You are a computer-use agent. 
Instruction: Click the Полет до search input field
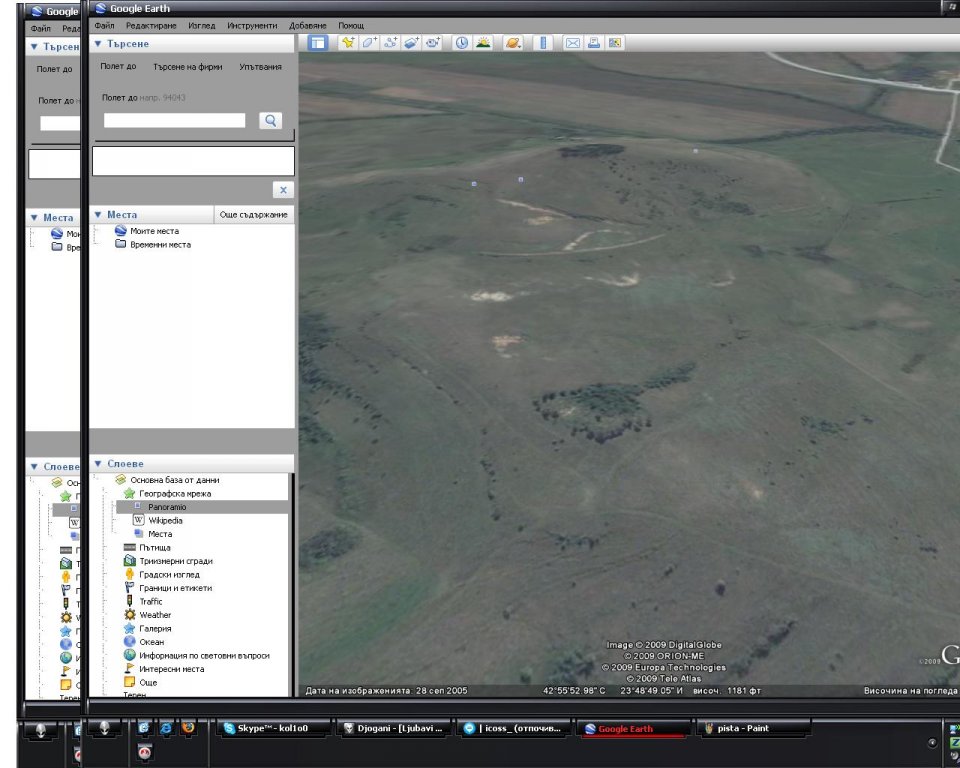pyautogui.click(x=174, y=120)
